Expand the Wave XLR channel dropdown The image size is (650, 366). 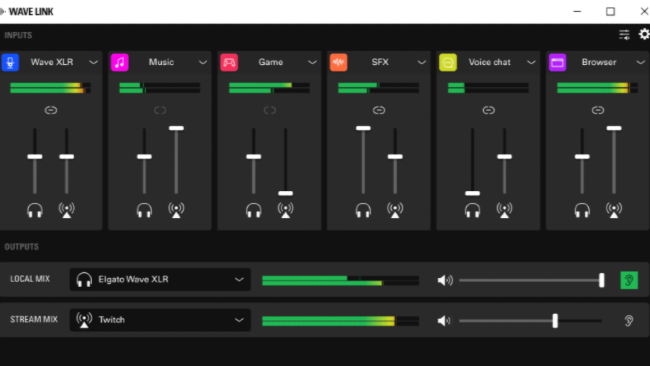(94, 63)
